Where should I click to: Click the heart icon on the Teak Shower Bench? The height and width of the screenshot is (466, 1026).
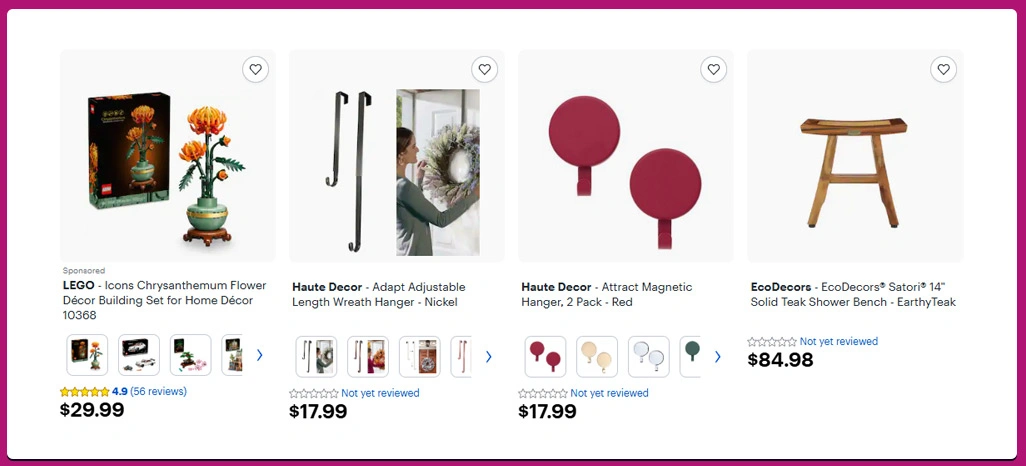(x=943, y=69)
